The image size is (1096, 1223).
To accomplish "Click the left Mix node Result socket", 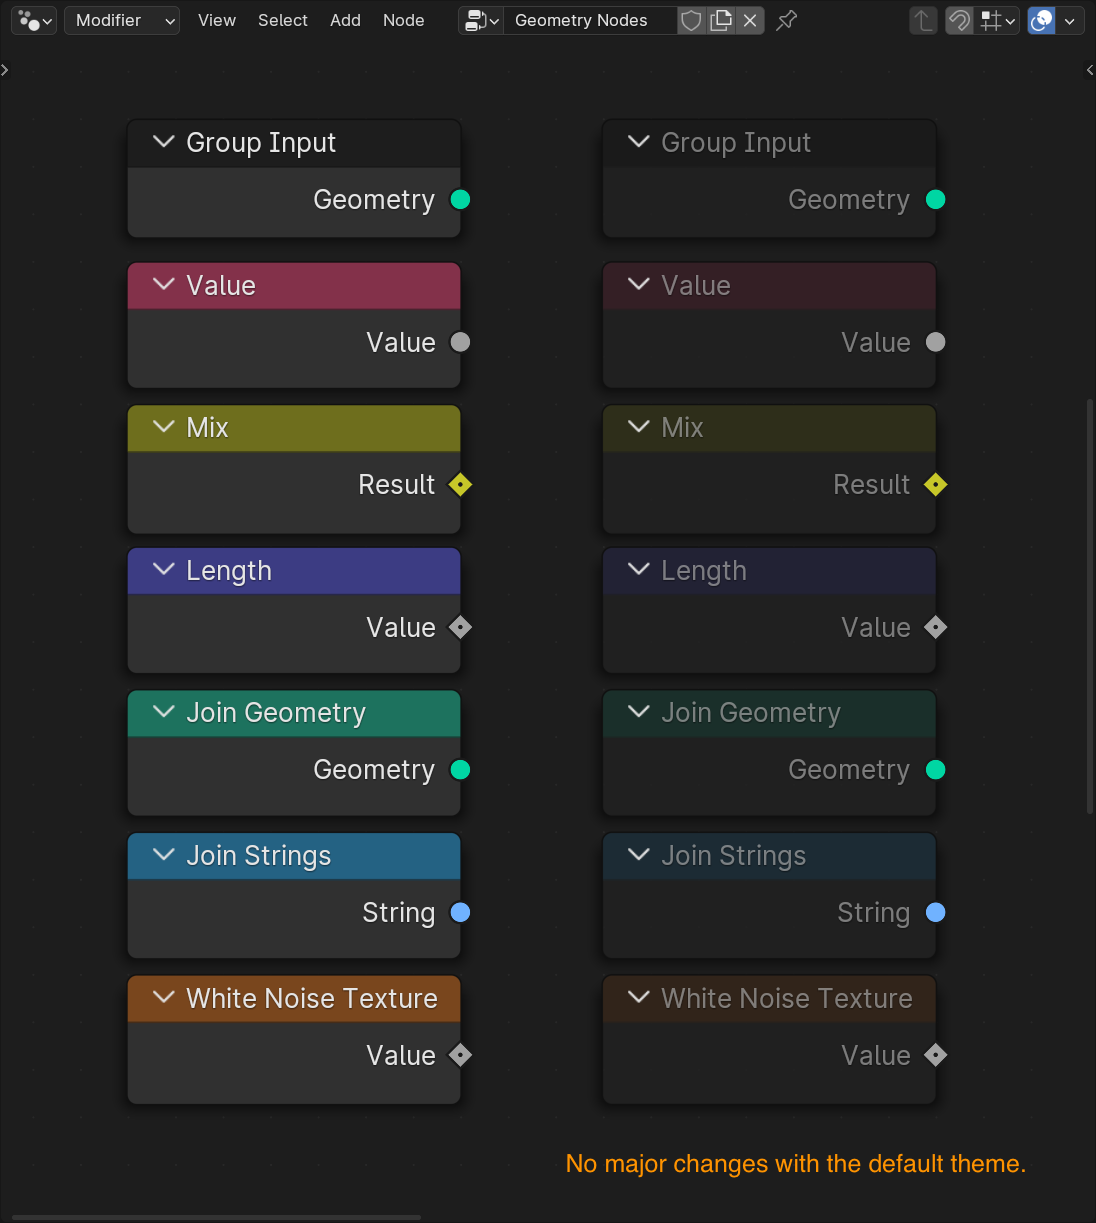I will 460,485.
